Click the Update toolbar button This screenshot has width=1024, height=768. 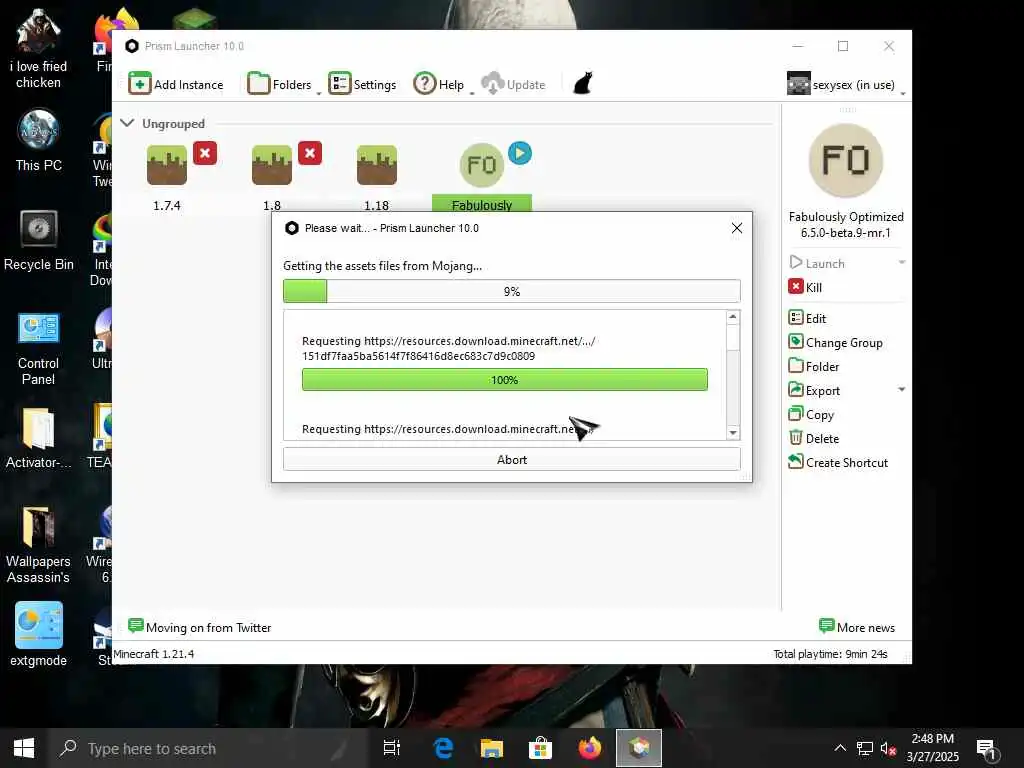(513, 84)
